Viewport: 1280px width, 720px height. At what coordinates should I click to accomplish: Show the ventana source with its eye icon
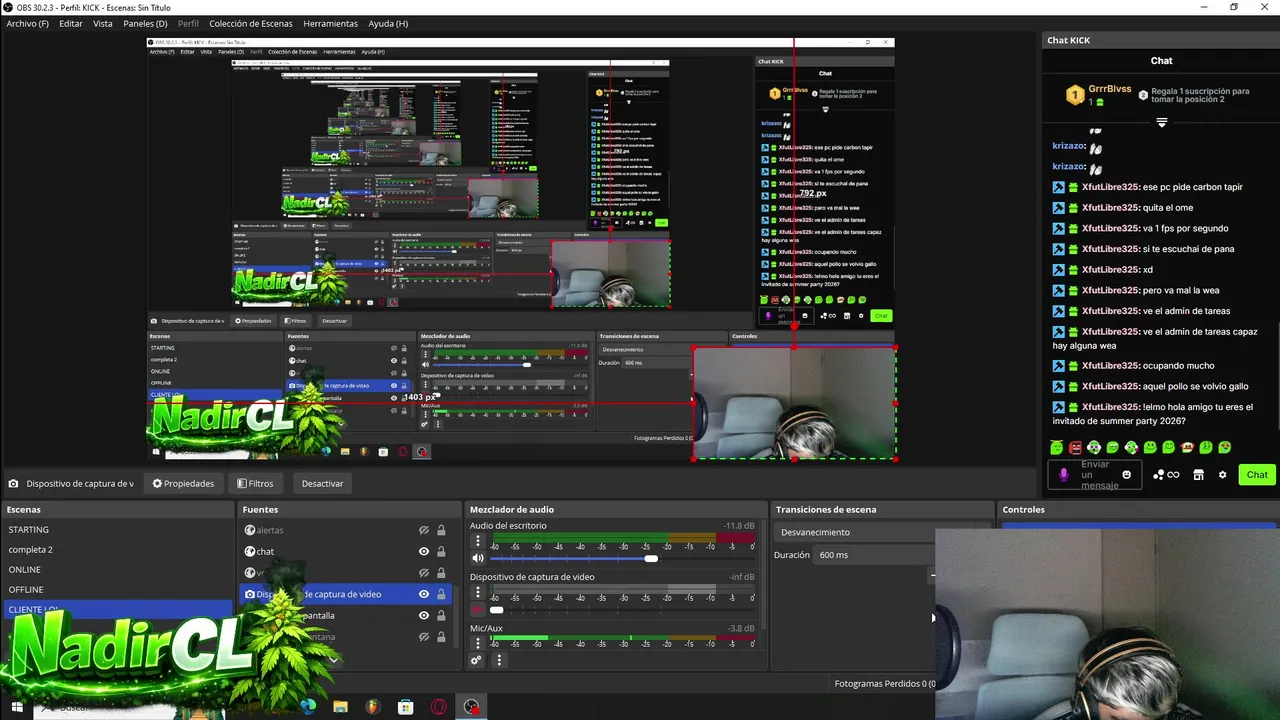pos(423,637)
